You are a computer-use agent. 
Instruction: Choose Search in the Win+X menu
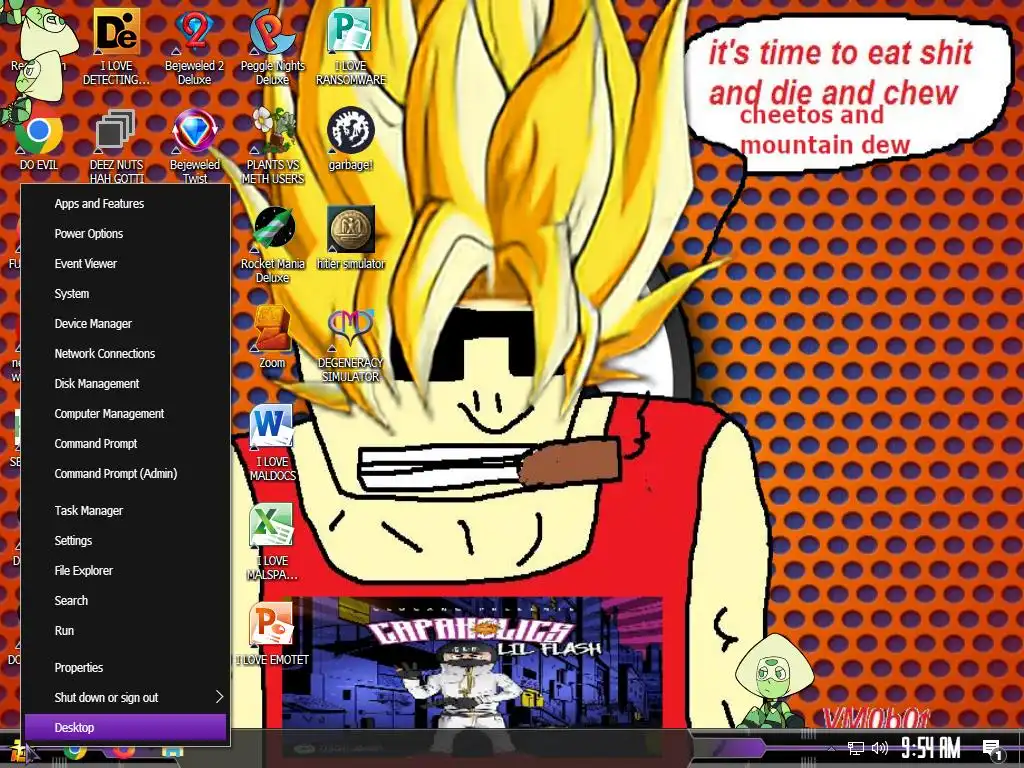point(125,601)
